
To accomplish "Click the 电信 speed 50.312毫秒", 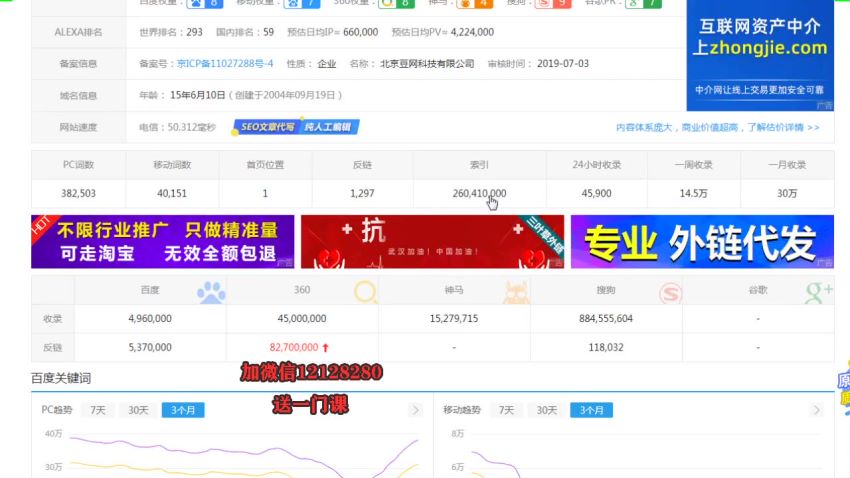I will [191, 127].
